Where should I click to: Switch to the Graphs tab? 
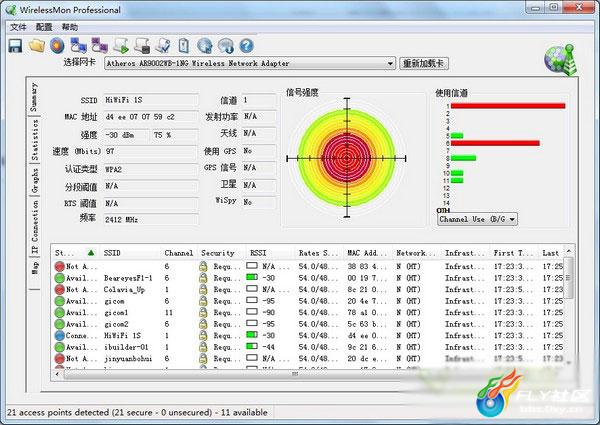point(35,180)
